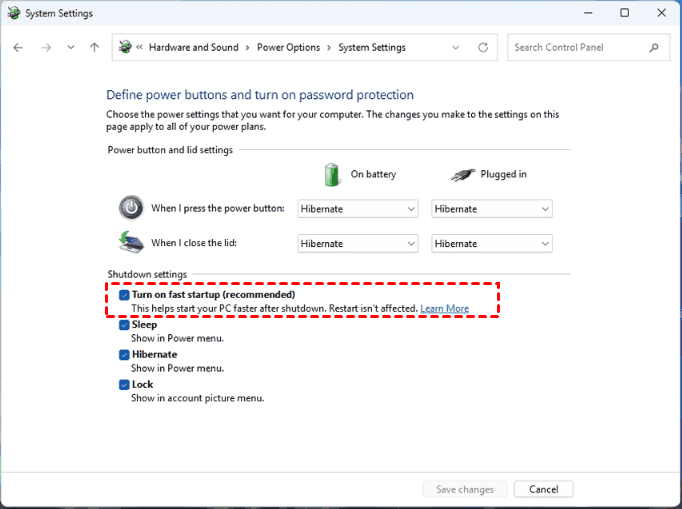
Task: Click the Up one level arrow
Action: click(94, 47)
